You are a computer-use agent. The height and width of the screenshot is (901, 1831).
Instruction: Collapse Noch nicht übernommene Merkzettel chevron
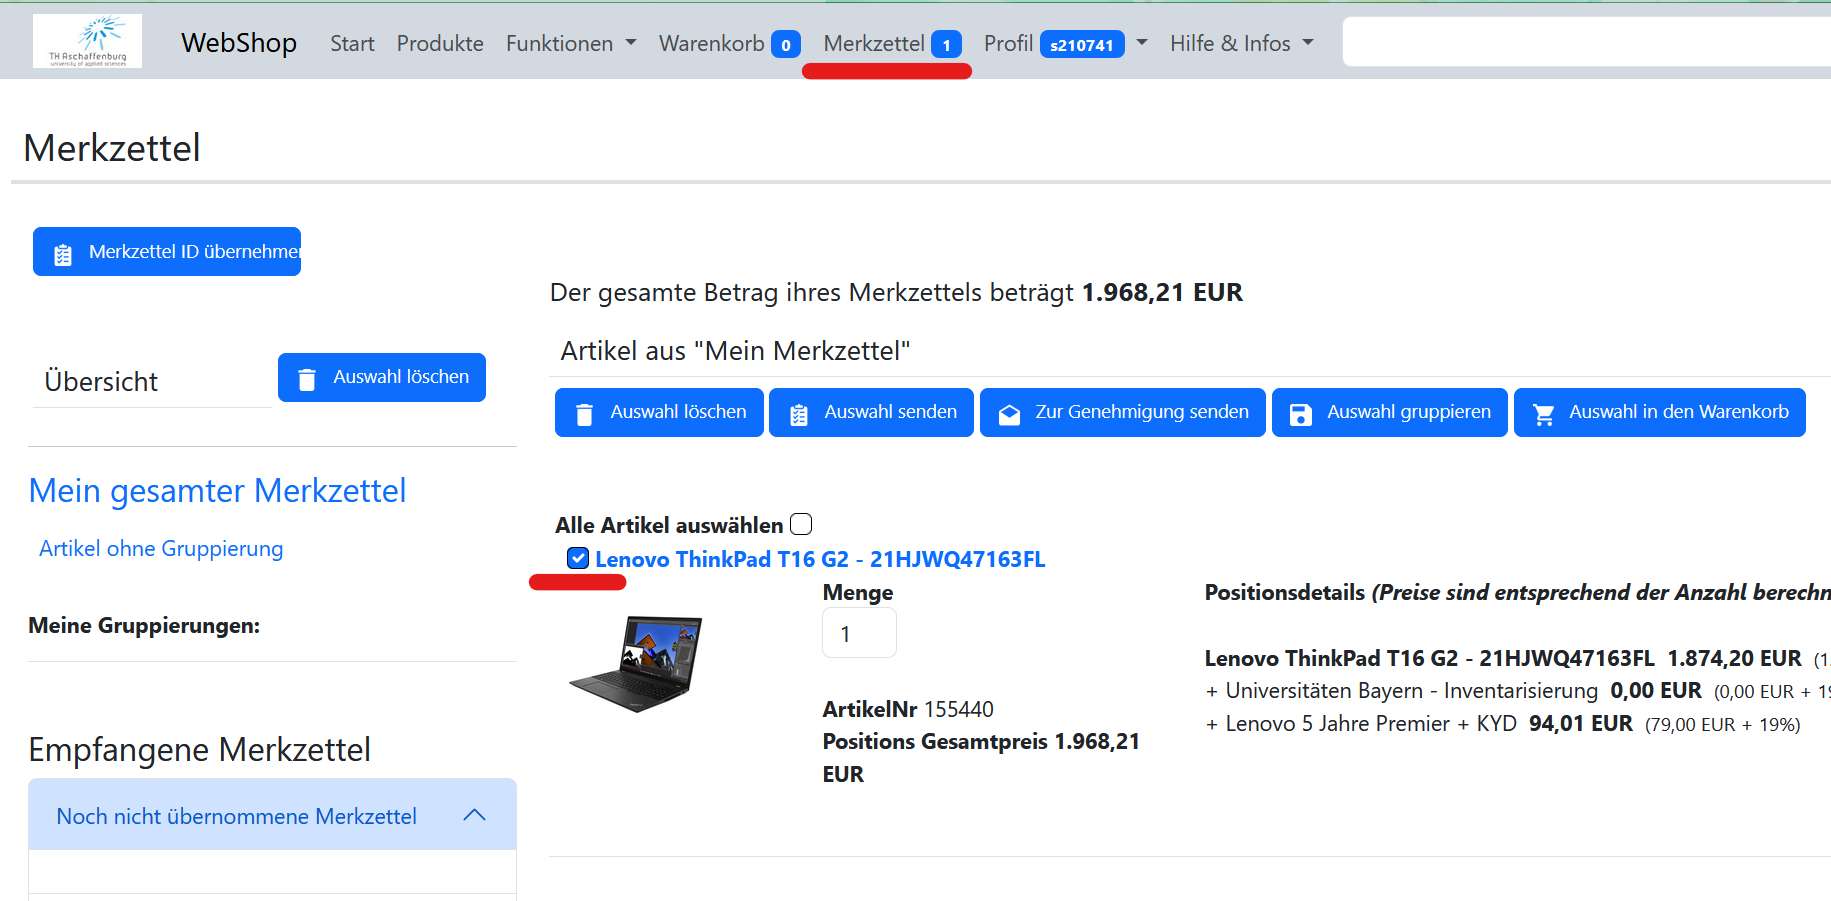point(475,815)
